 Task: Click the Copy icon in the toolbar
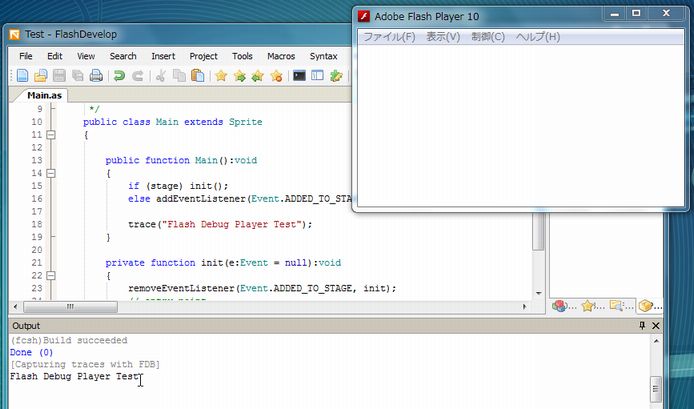click(x=179, y=76)
